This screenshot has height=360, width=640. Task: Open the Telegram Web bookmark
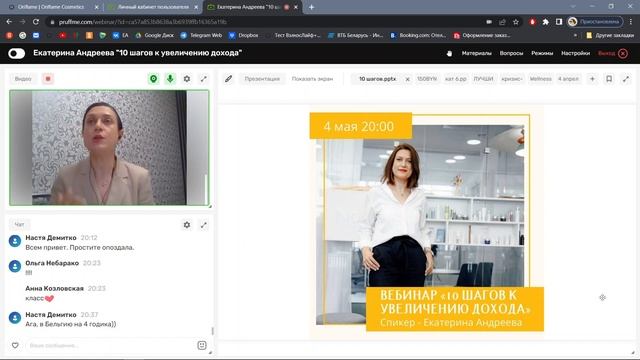(x=201, y=36)
